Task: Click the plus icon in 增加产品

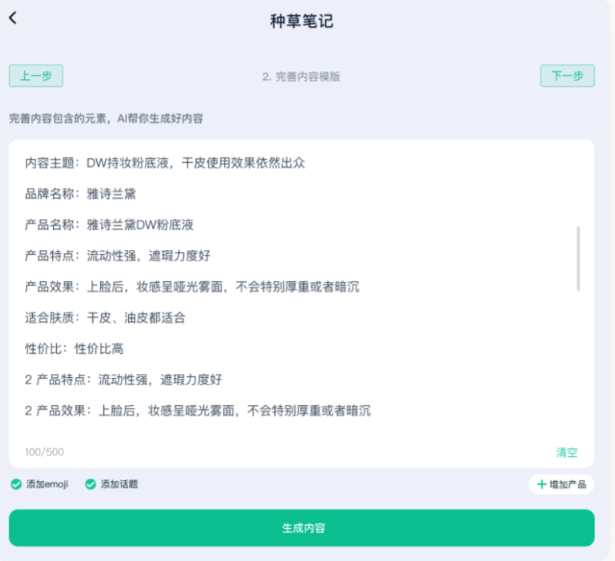Action: point(542,484)
